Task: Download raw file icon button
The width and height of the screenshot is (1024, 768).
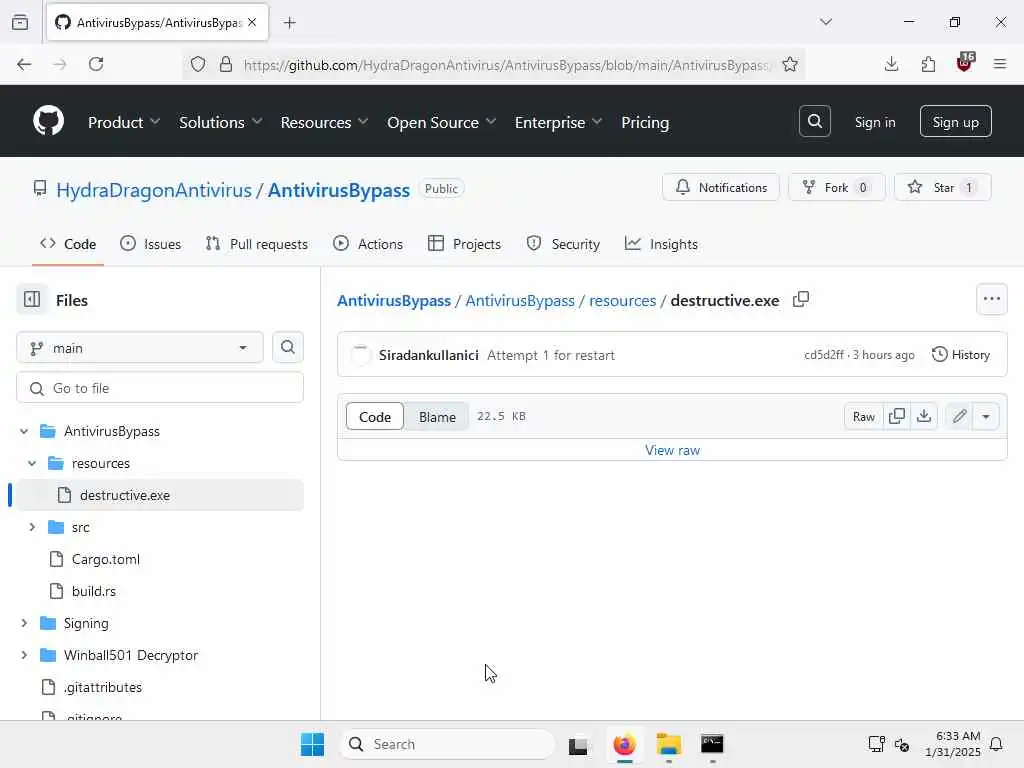Action: click(923, 416)
